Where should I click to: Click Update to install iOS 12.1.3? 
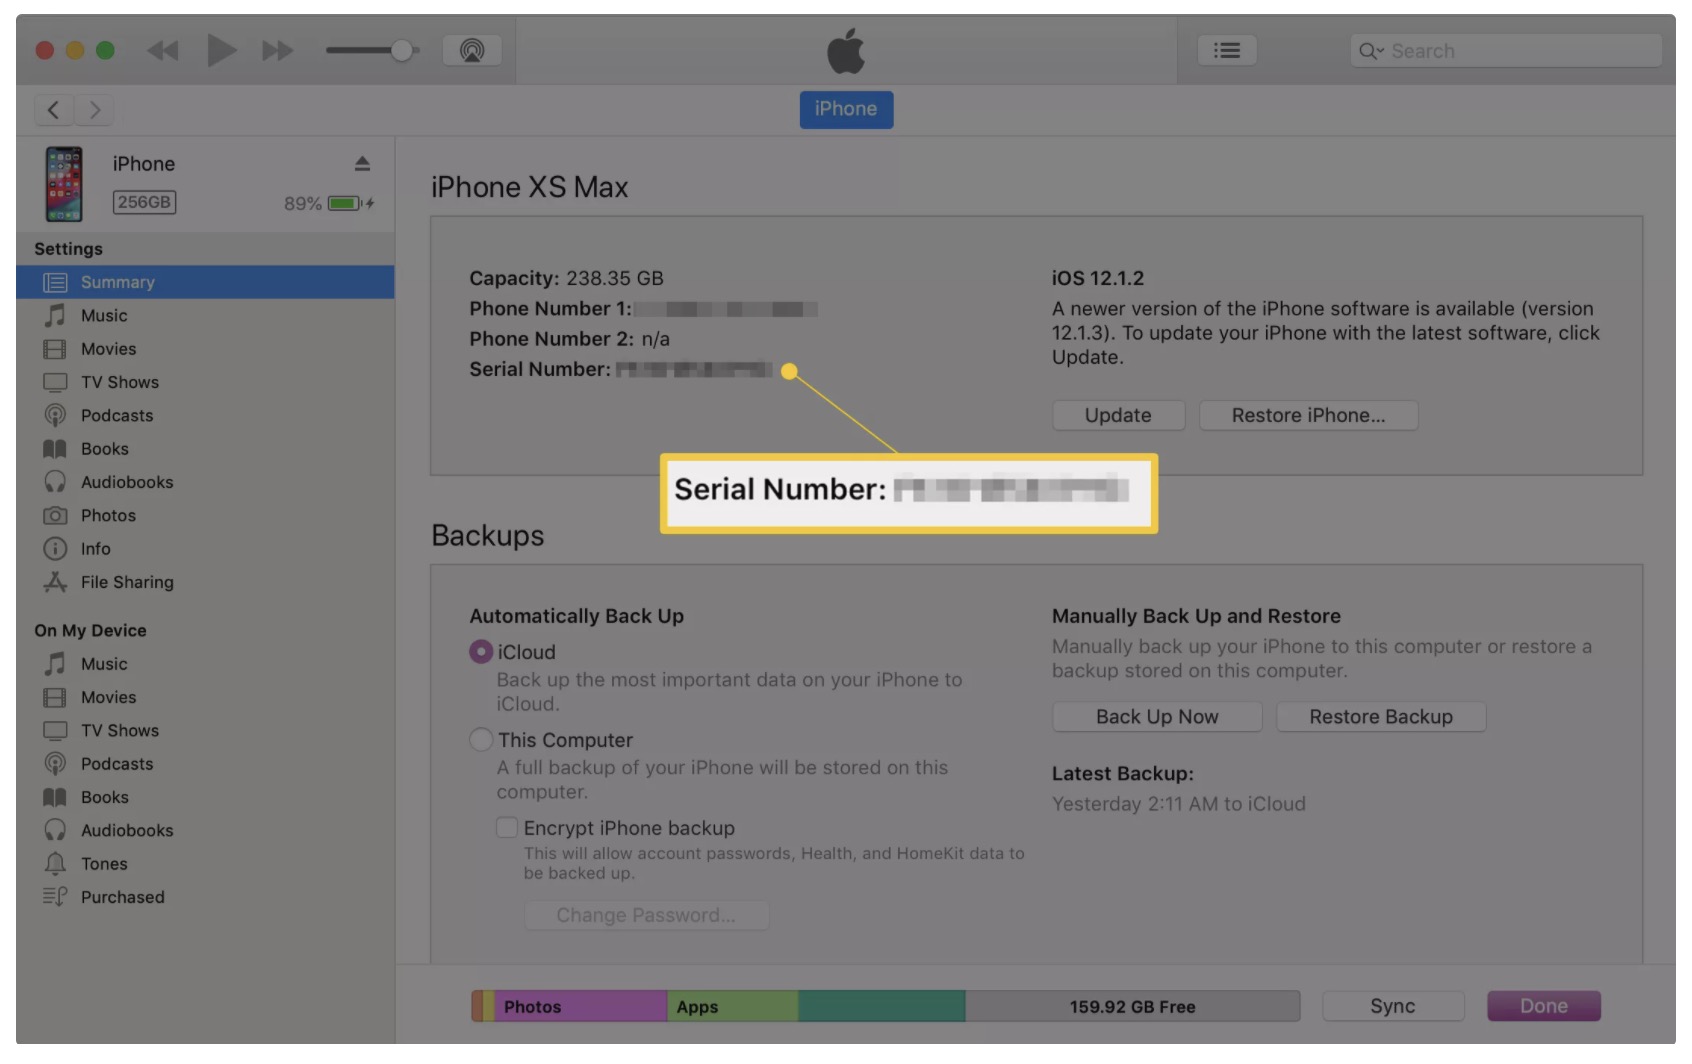coord(1117,415)
